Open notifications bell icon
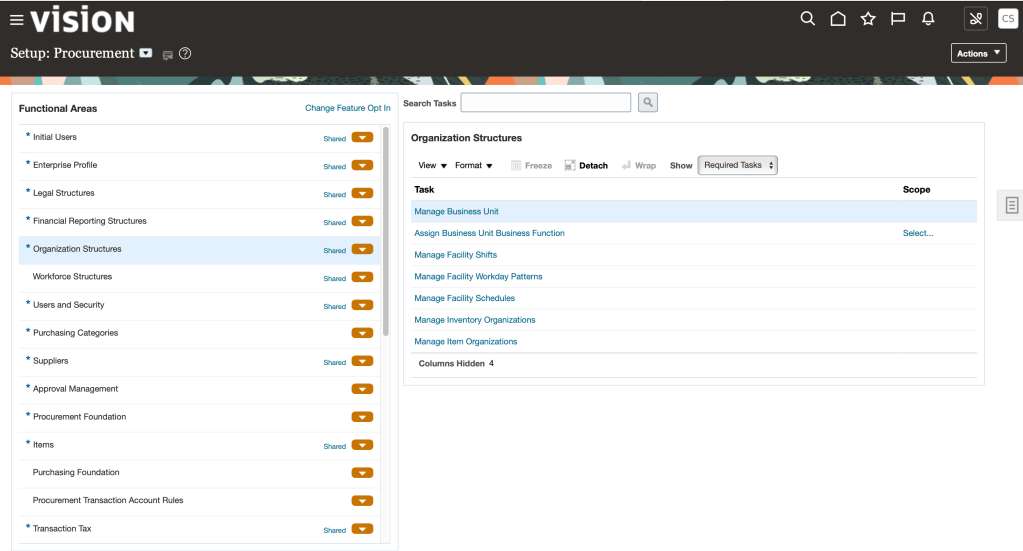The height and width of the screenshot is (551, 1023). tap(928, 19)
